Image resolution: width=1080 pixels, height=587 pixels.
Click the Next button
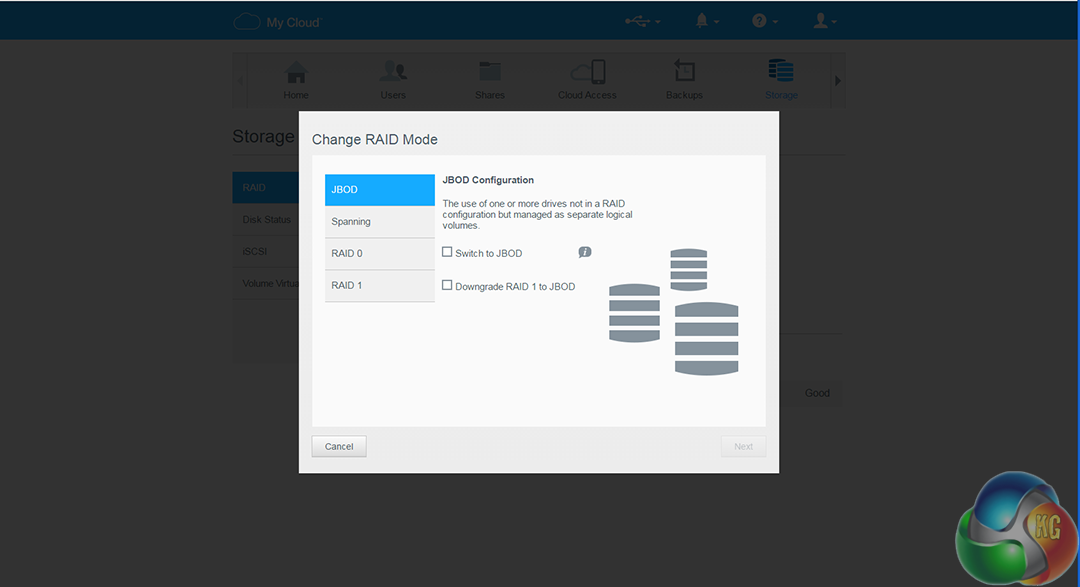click(x=743, y=446)
